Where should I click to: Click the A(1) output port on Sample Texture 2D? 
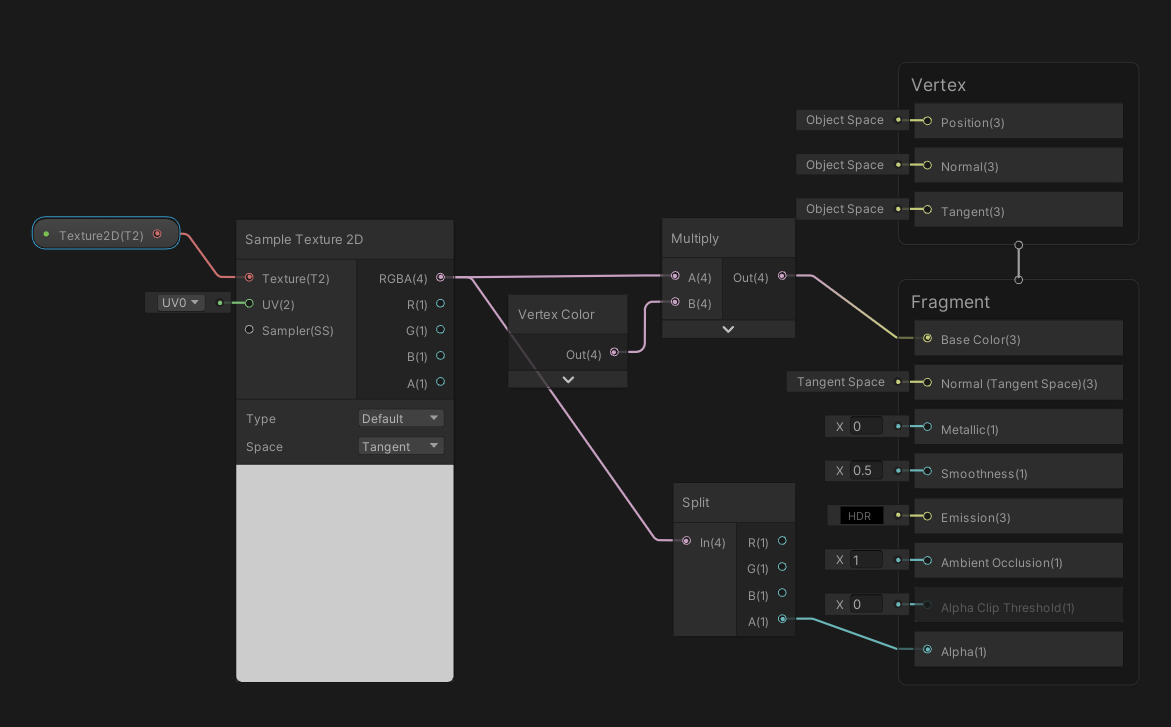441,382
